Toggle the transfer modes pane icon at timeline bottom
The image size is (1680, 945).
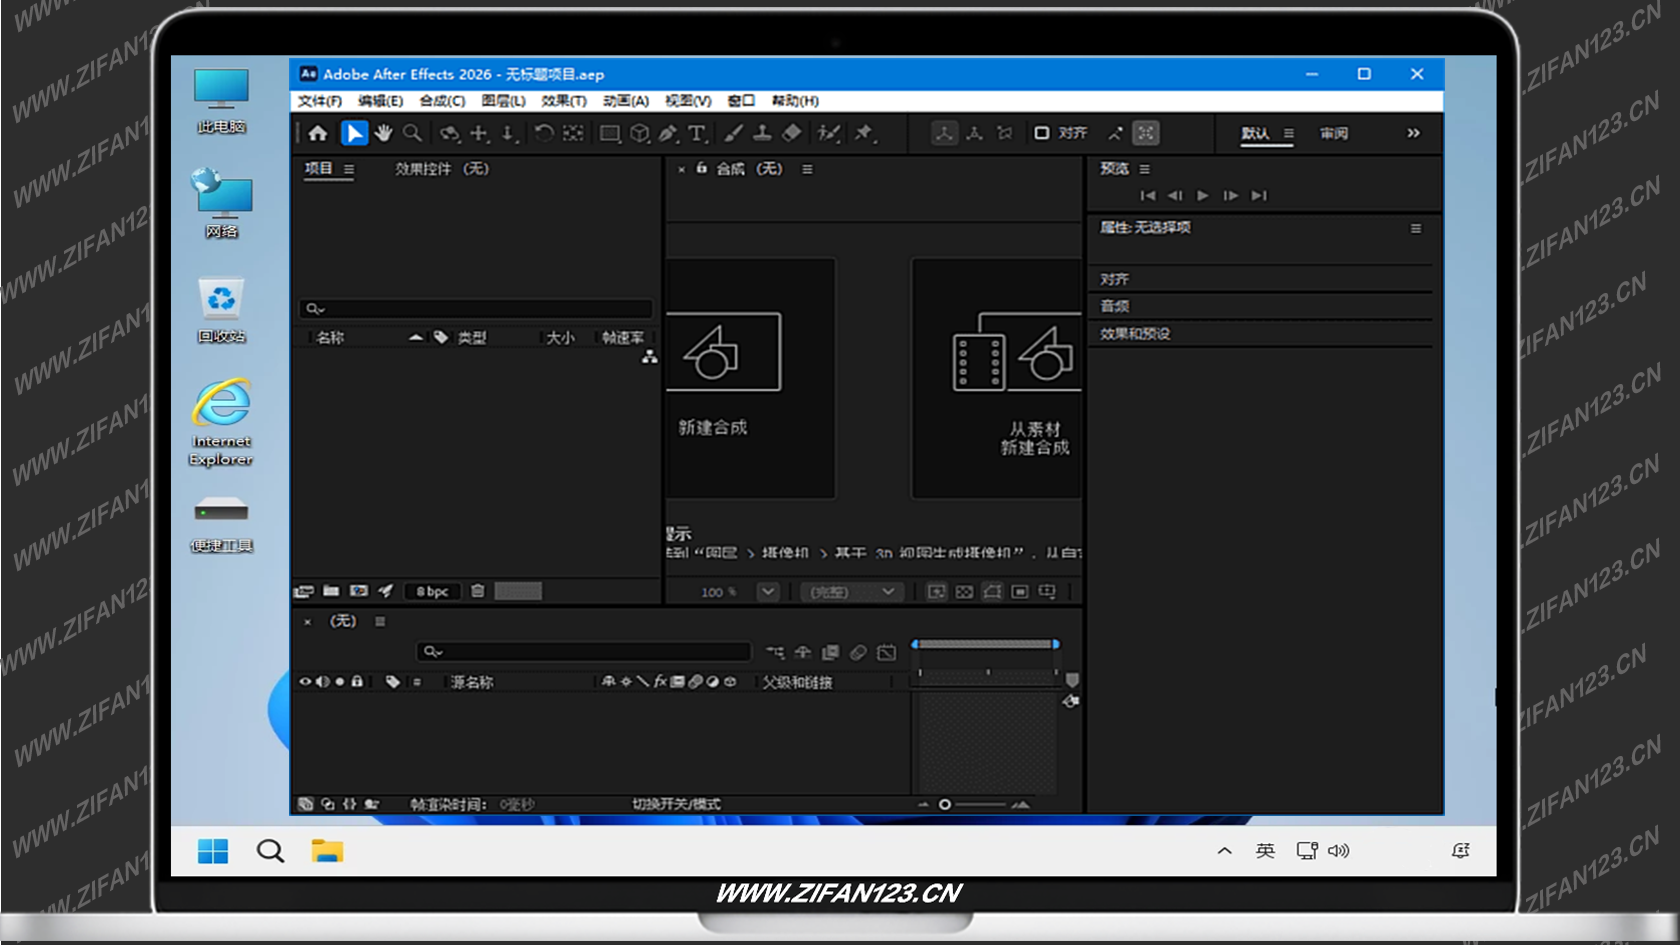[327, 804]
